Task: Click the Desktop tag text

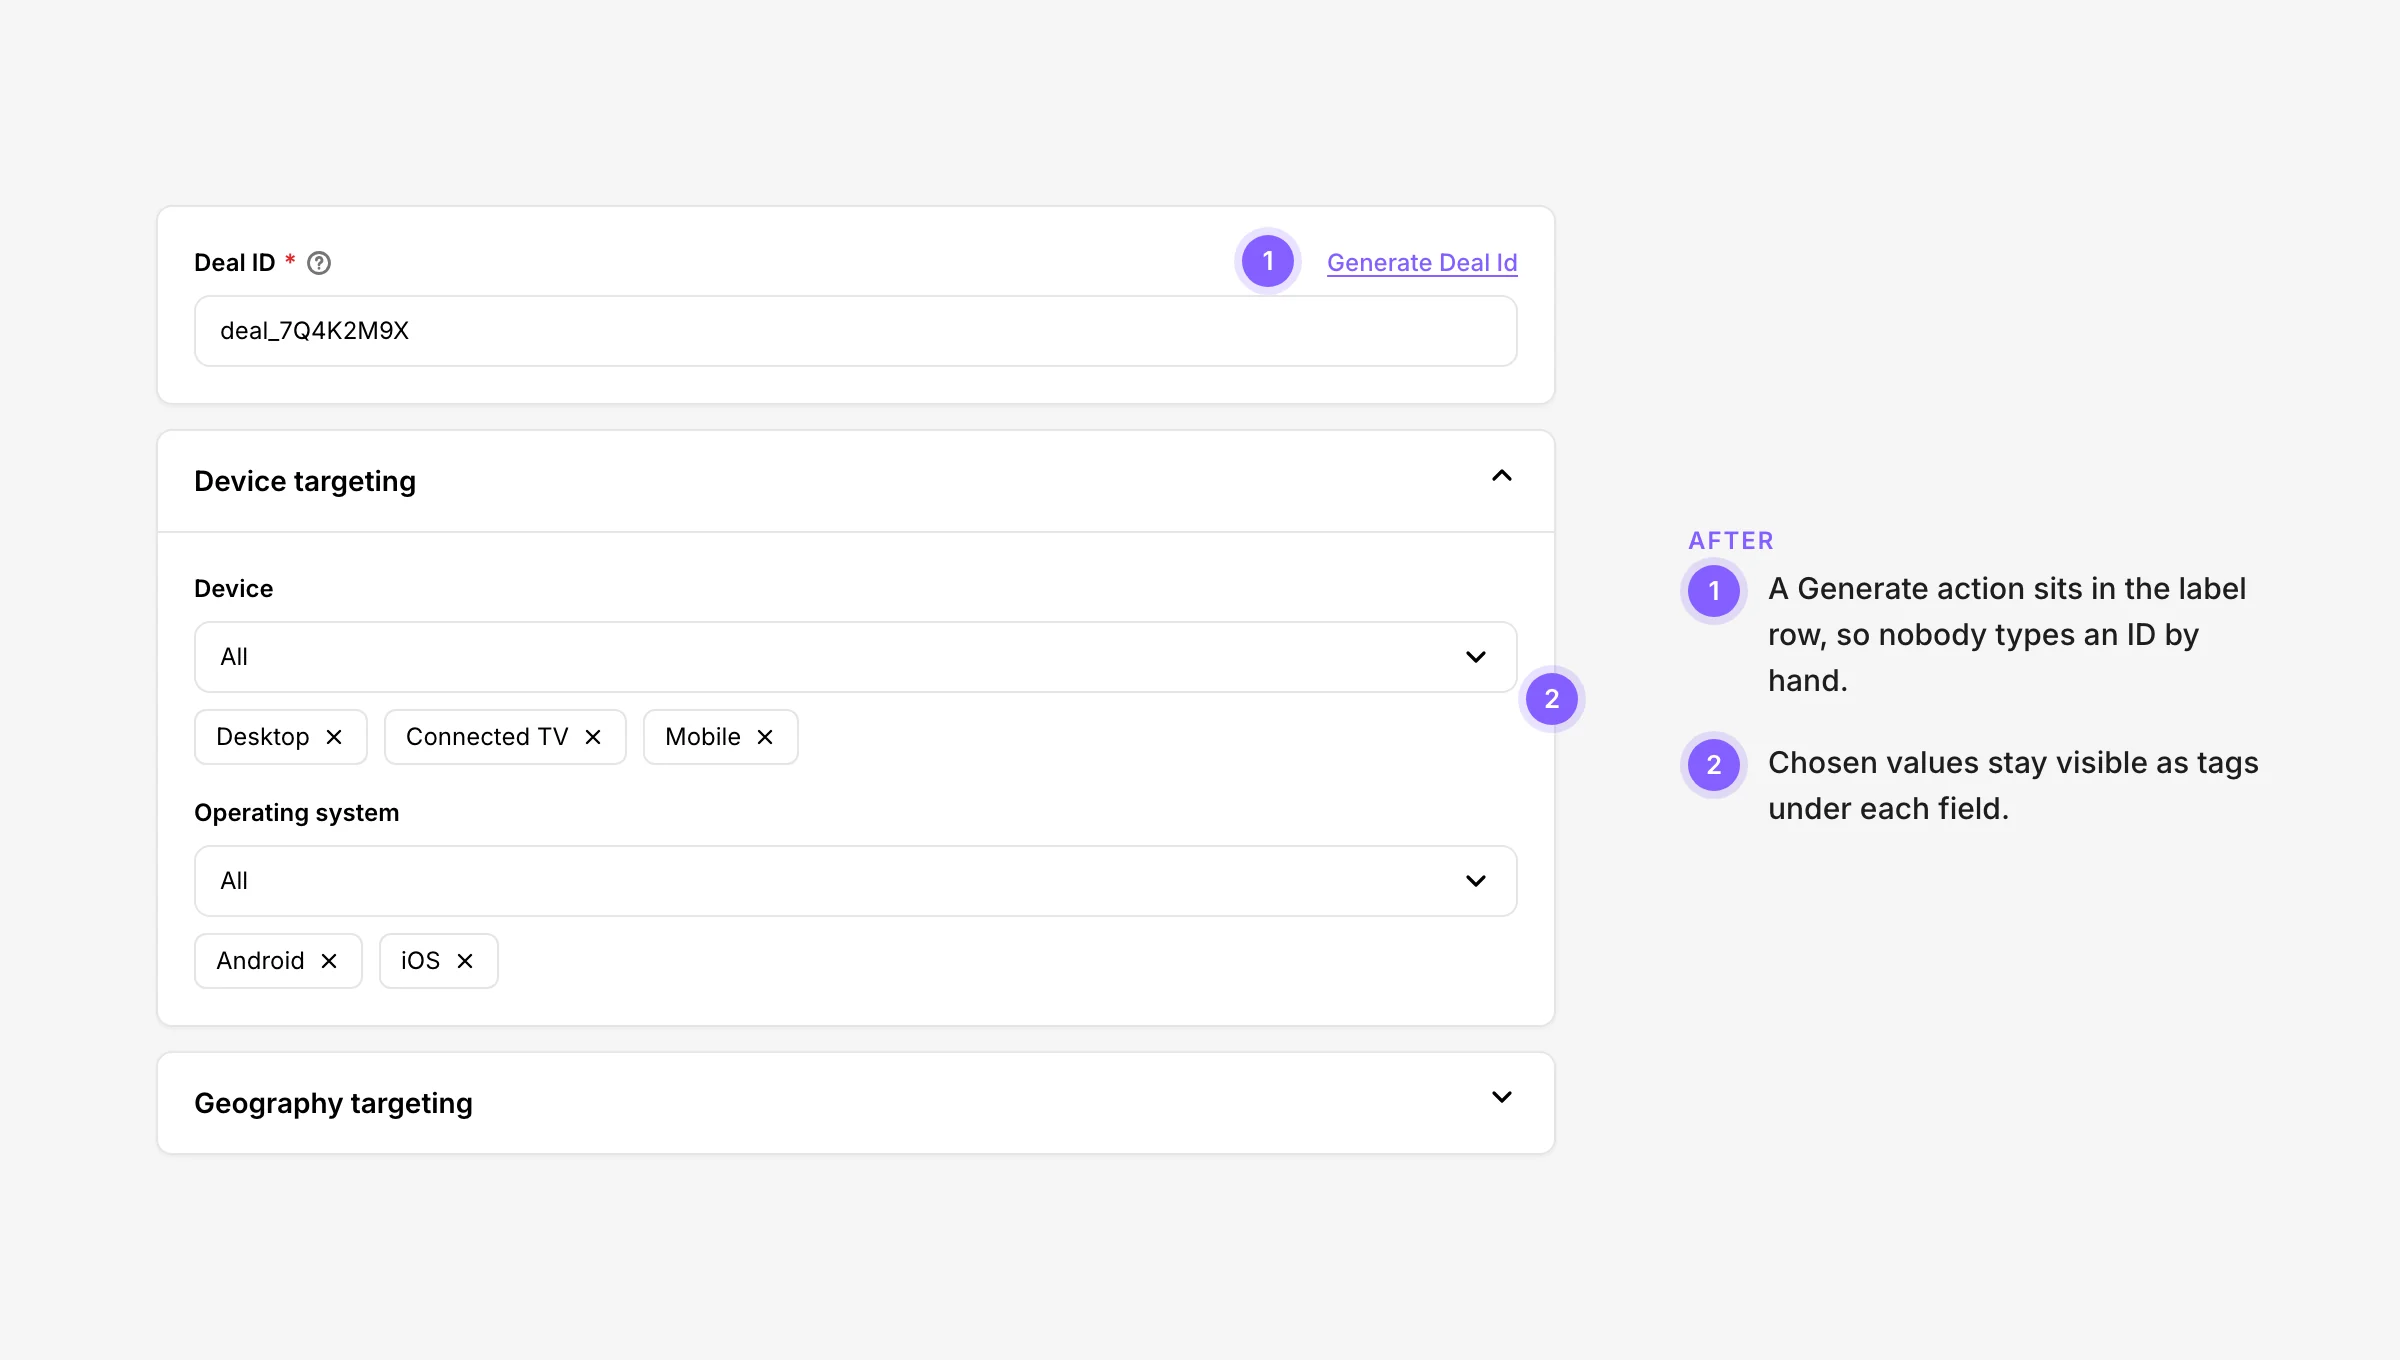Action: (x=263, y=737)
